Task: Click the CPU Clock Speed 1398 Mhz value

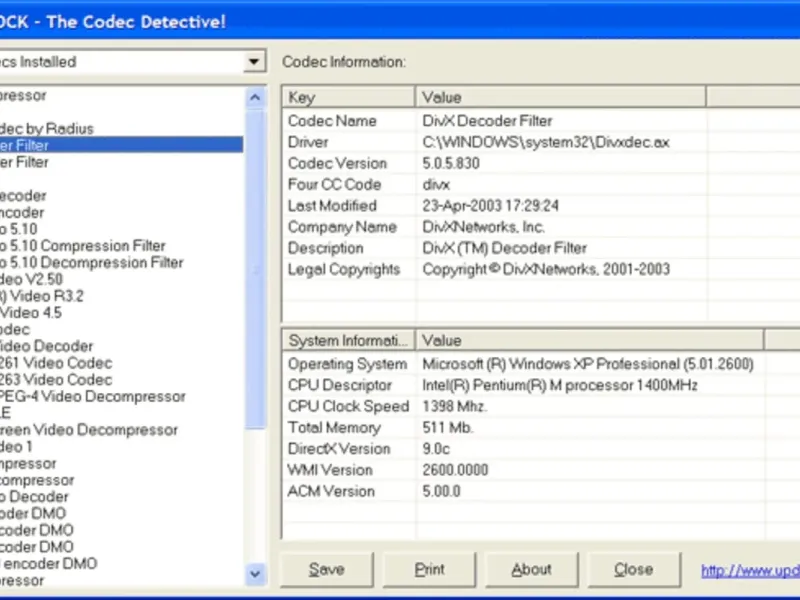Action: [455, 407]
